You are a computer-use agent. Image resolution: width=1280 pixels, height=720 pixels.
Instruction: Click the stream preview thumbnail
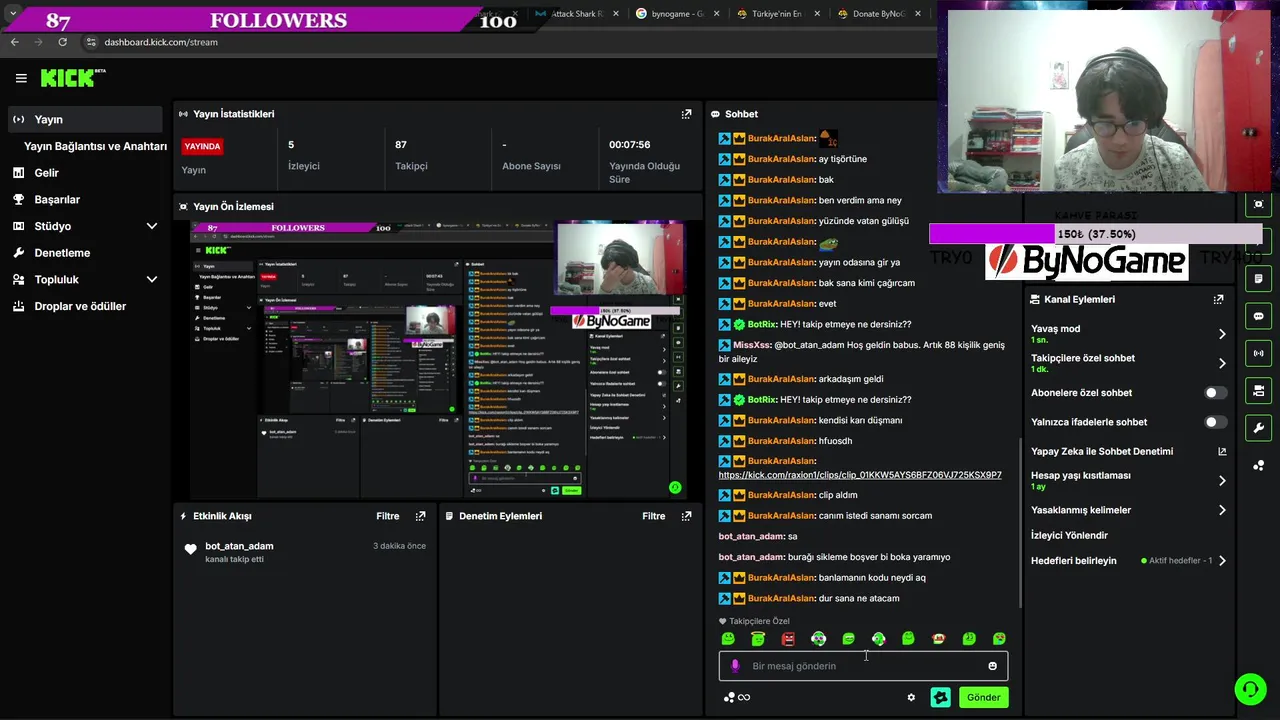click(x=437, y=359)
